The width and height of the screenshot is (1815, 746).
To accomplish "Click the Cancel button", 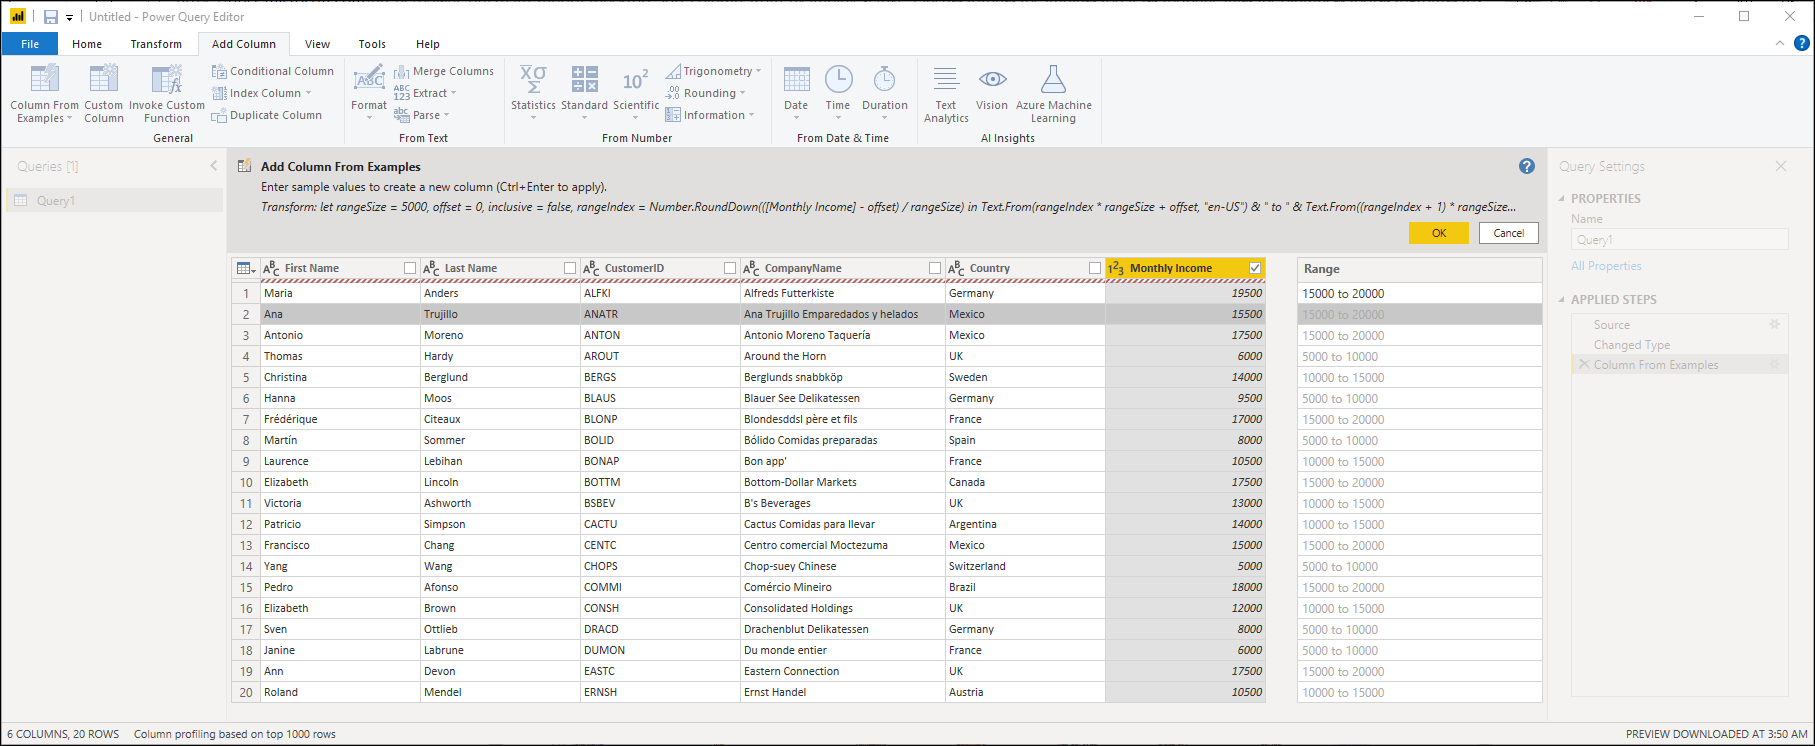I will click(1509, 233).
